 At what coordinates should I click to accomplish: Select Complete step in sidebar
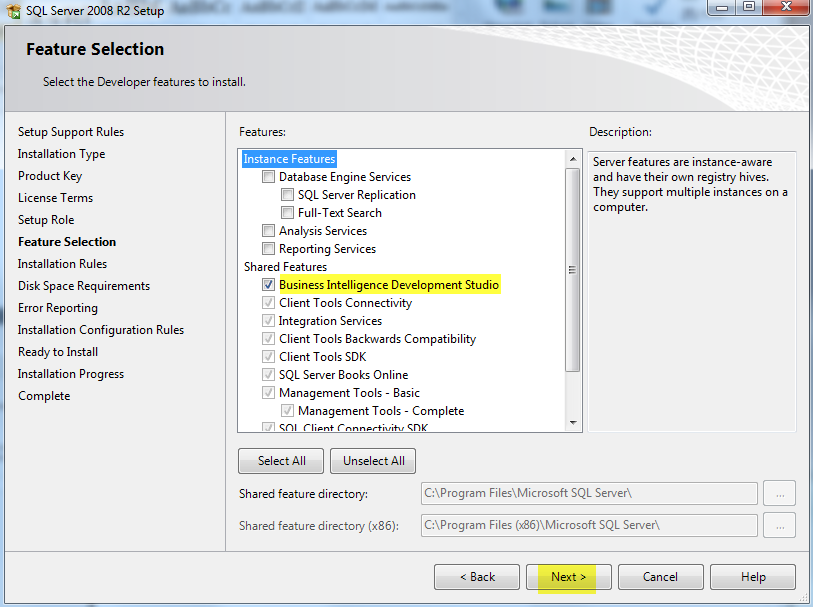[44, 396]
